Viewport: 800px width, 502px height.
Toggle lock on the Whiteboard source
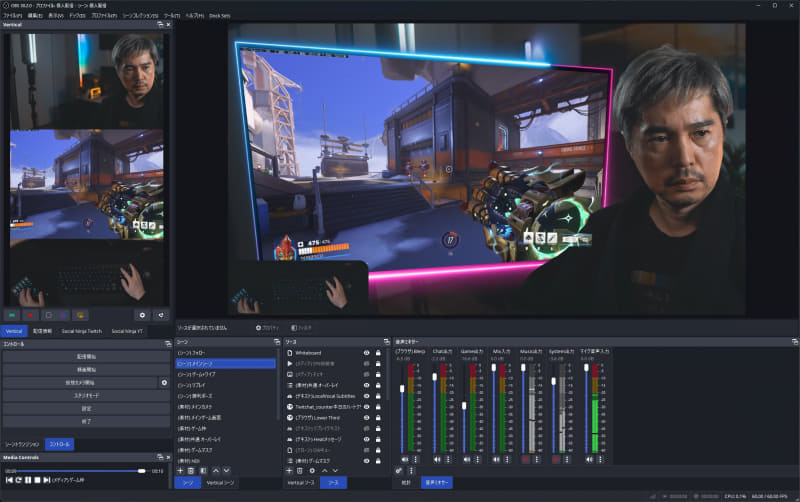tap(378, 353)
